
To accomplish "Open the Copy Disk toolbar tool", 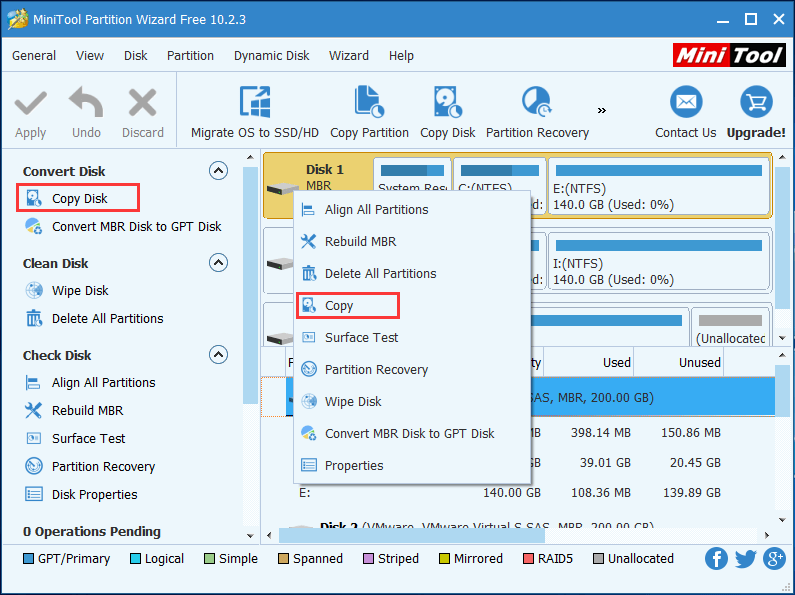I will [448, 113].
